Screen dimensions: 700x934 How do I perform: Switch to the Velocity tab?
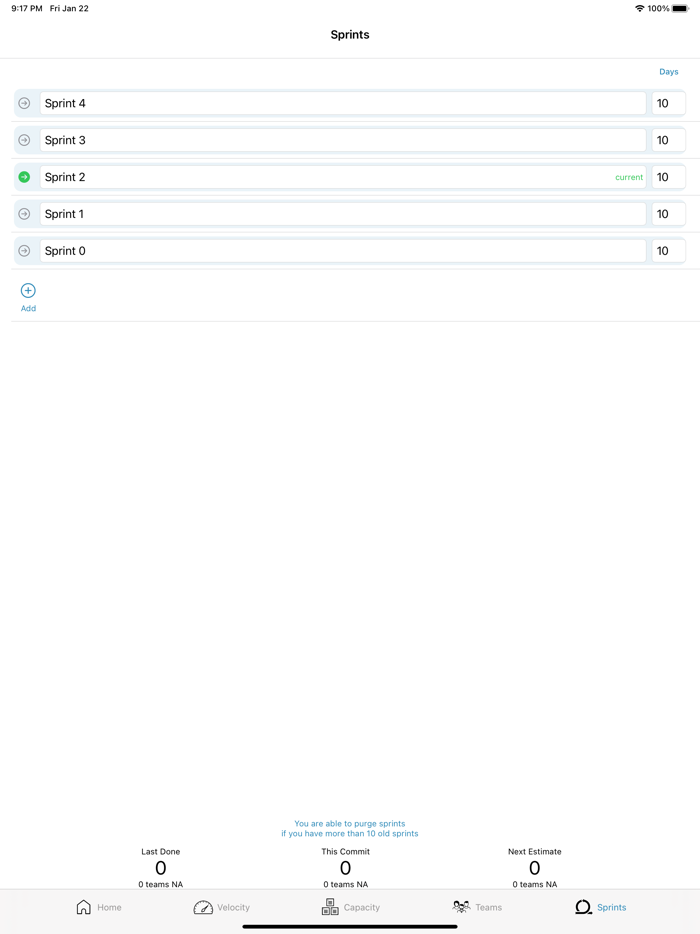pos(222,907)
